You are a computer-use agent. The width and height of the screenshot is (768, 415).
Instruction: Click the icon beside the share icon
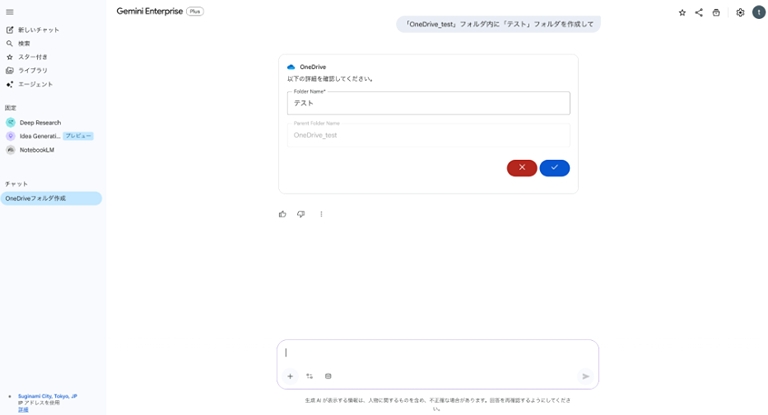tap(716, 13)
